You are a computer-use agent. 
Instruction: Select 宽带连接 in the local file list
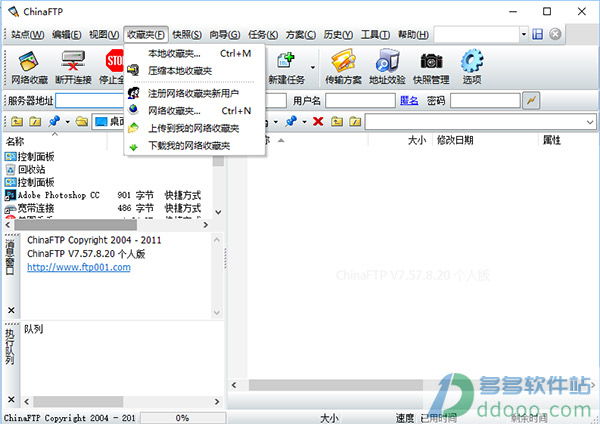pyautogui.click(x=29, y=209)
